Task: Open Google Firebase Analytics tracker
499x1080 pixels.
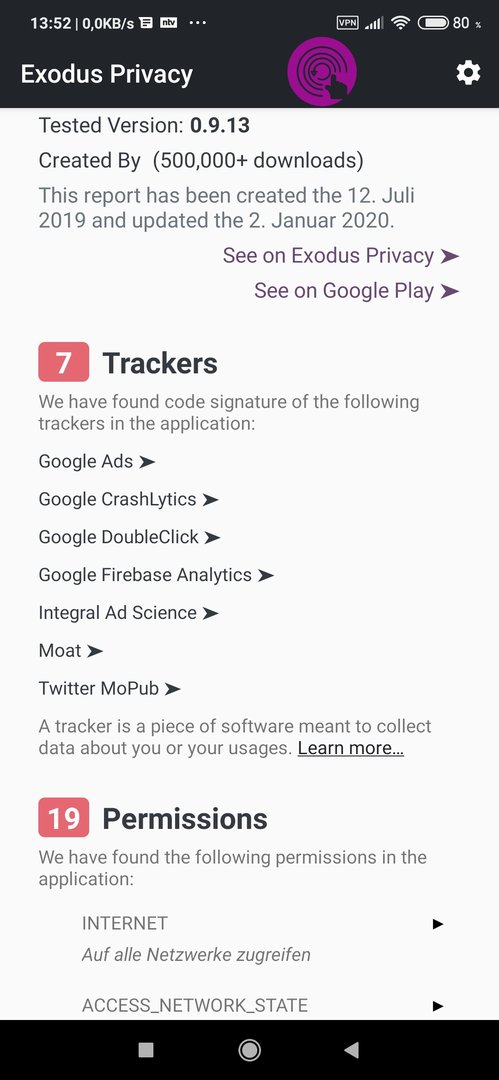Action: 156,575
